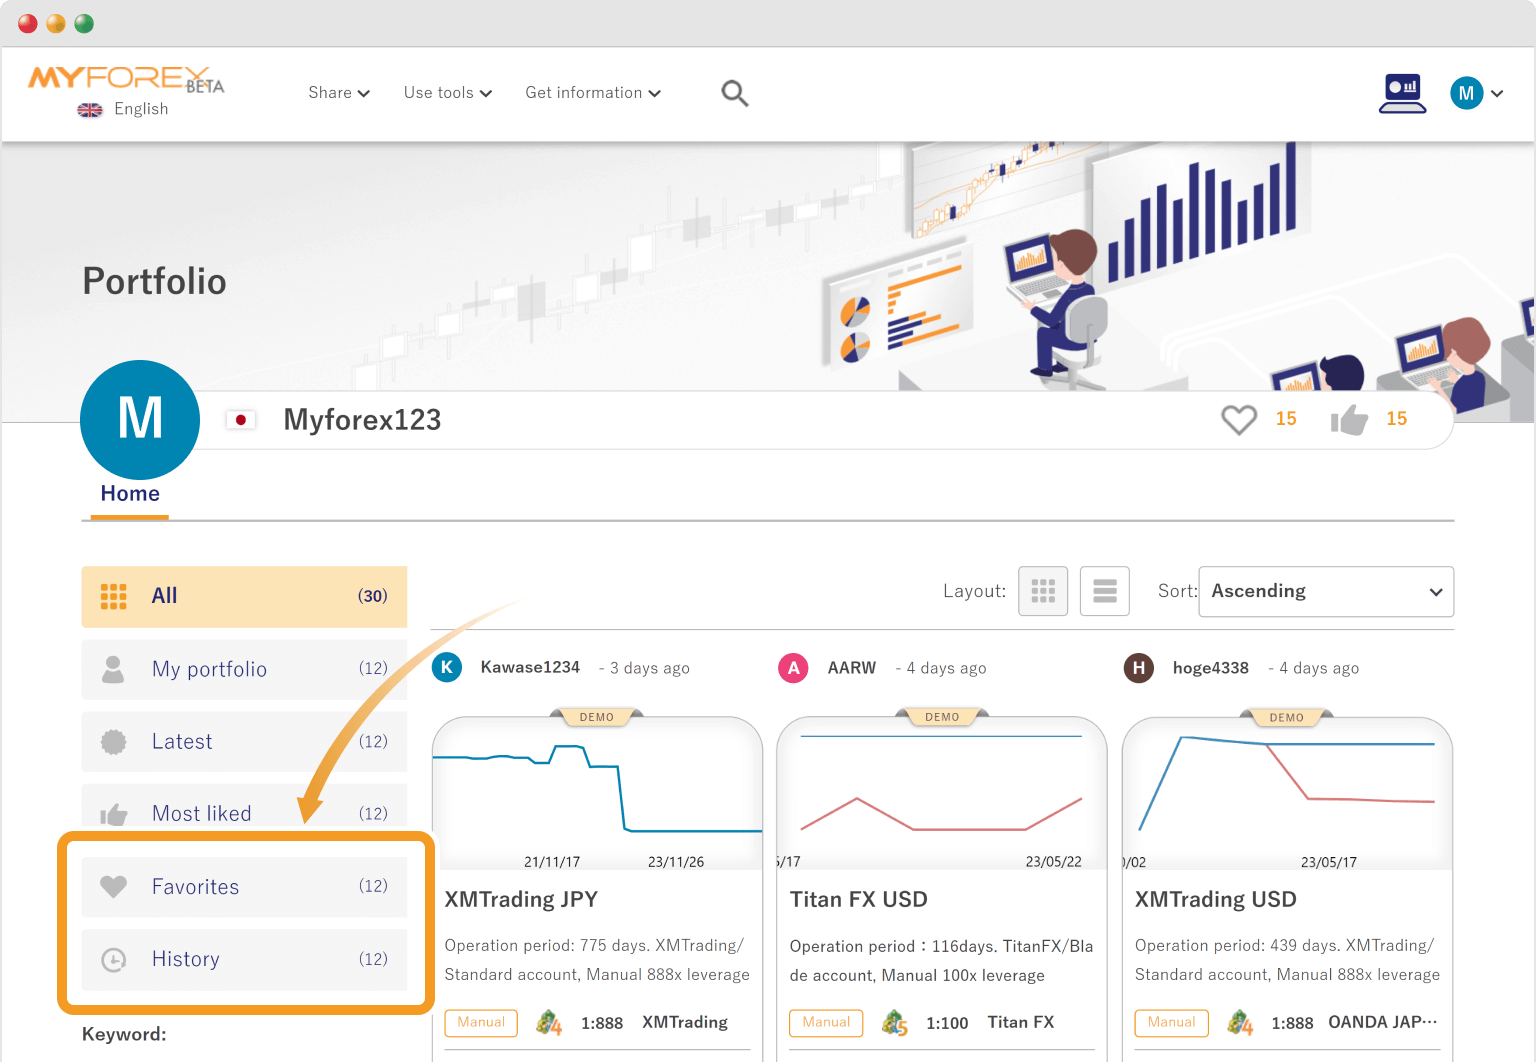This screenshot has width=1536, height=1062.
Task: Click the OANDA JAP broker name
Action: [1383, 1023]
